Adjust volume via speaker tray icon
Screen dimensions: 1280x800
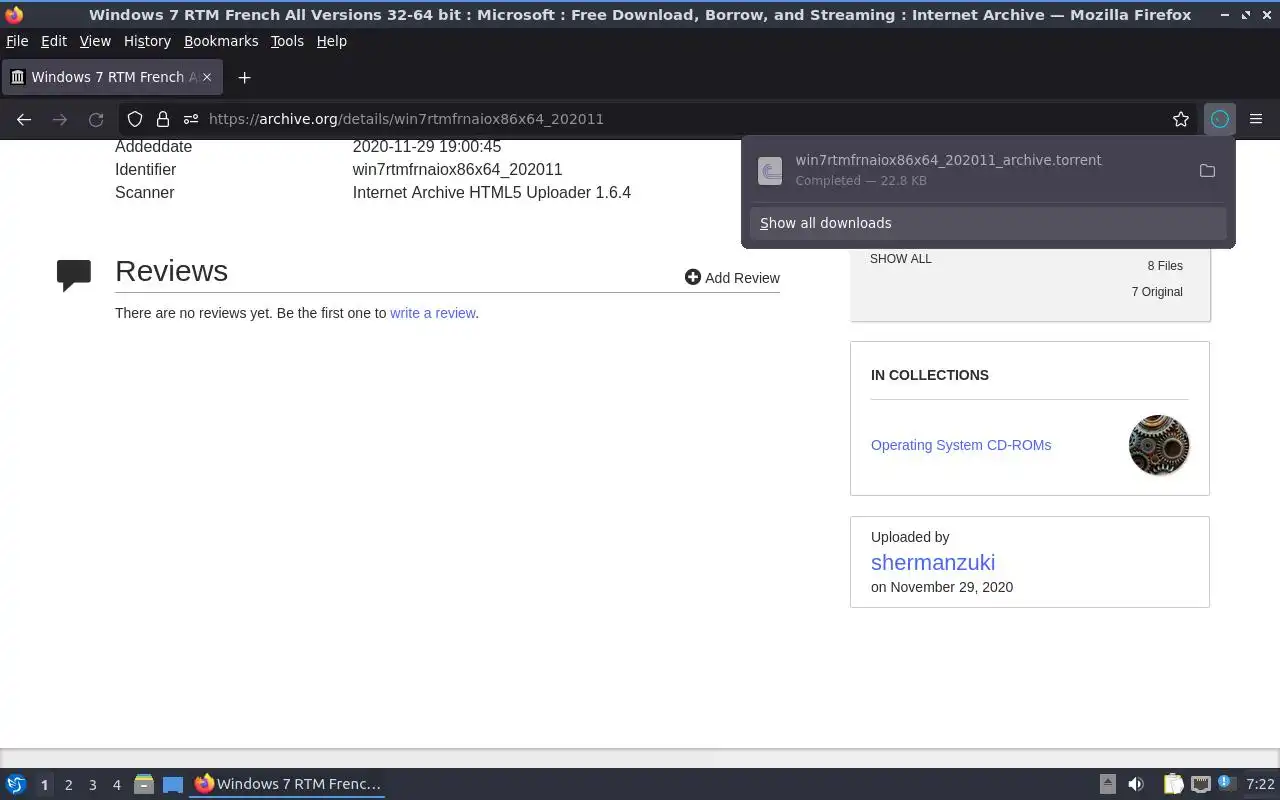pos(1136,784)
